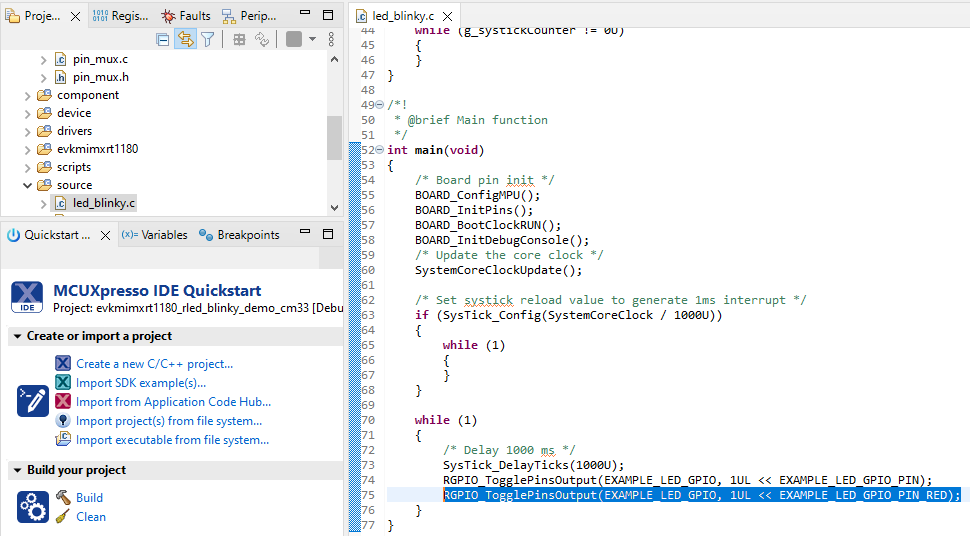Screen dimensions: 970x536
Task: Click Create a new C/C++ project link
Action: [x=154, y=364]
